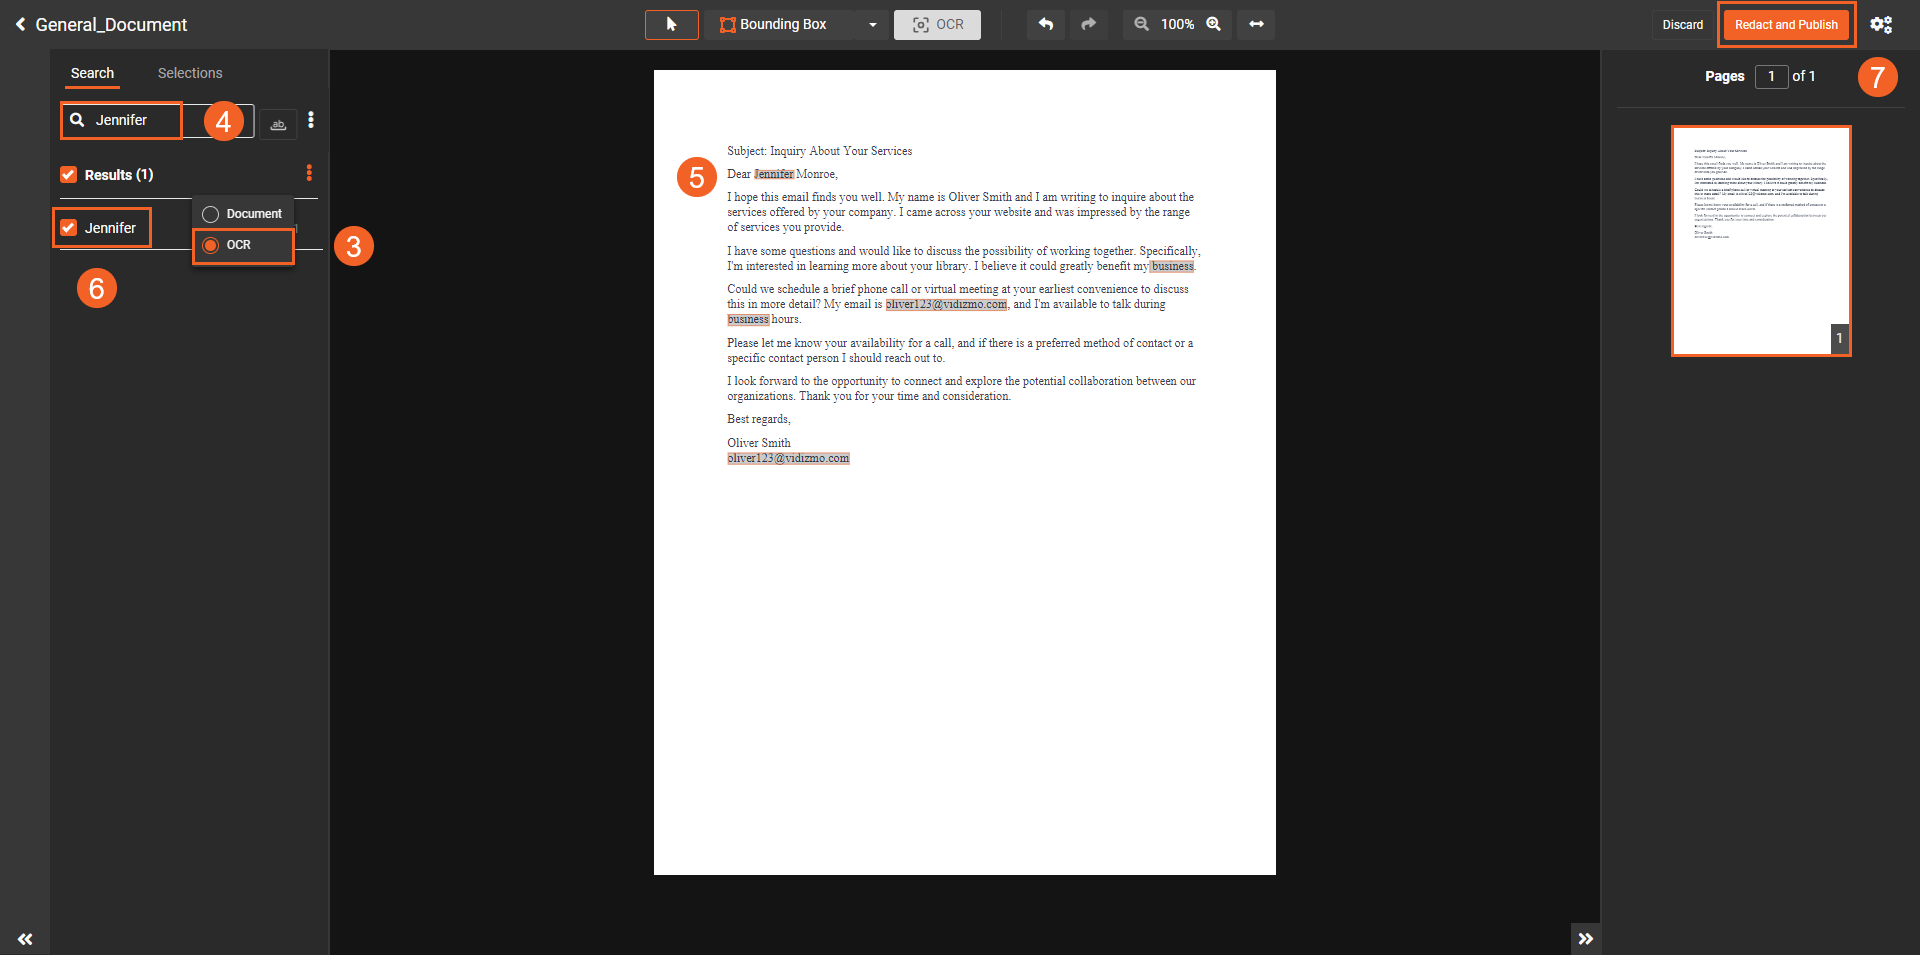
Task: Click the Redact and Publish button
Action: point(1786,25)
